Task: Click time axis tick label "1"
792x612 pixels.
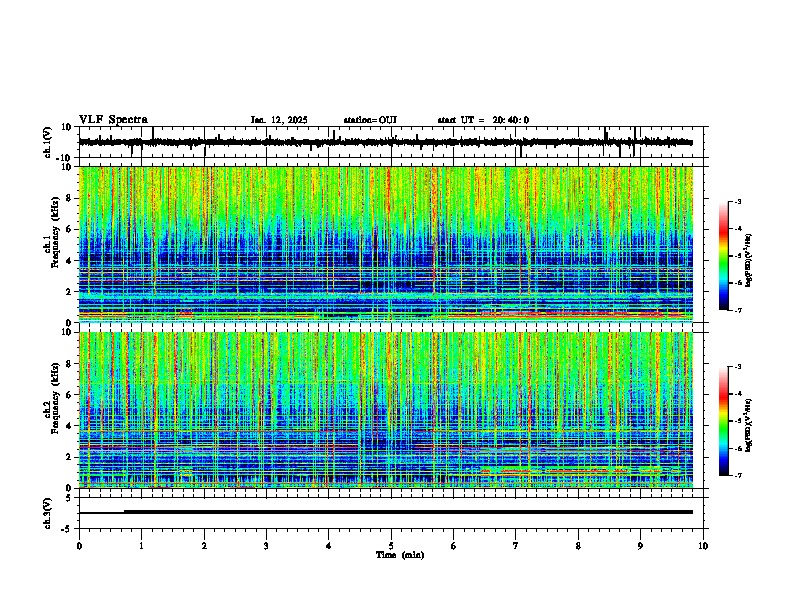Action: pos(141,546)
